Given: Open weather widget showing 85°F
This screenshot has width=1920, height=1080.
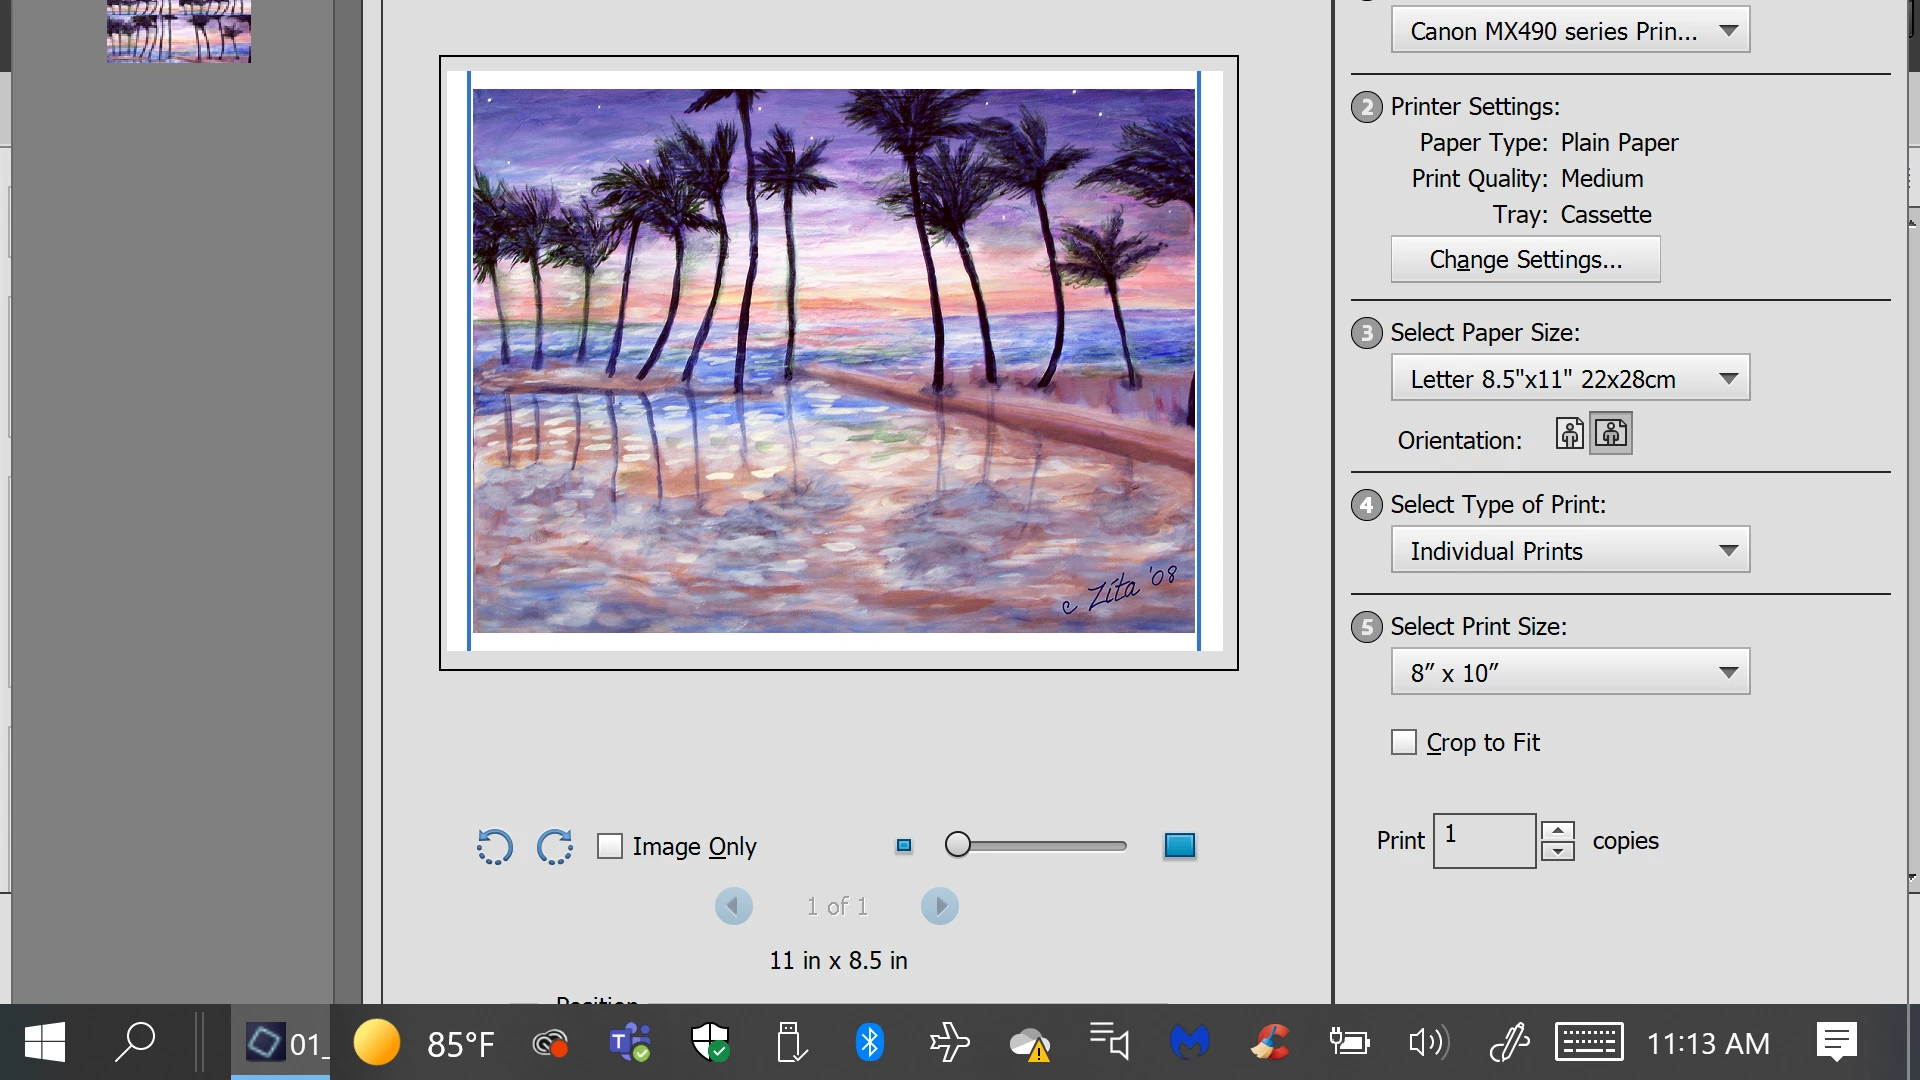Looking at the screenshot, I should pos(425,1043).
